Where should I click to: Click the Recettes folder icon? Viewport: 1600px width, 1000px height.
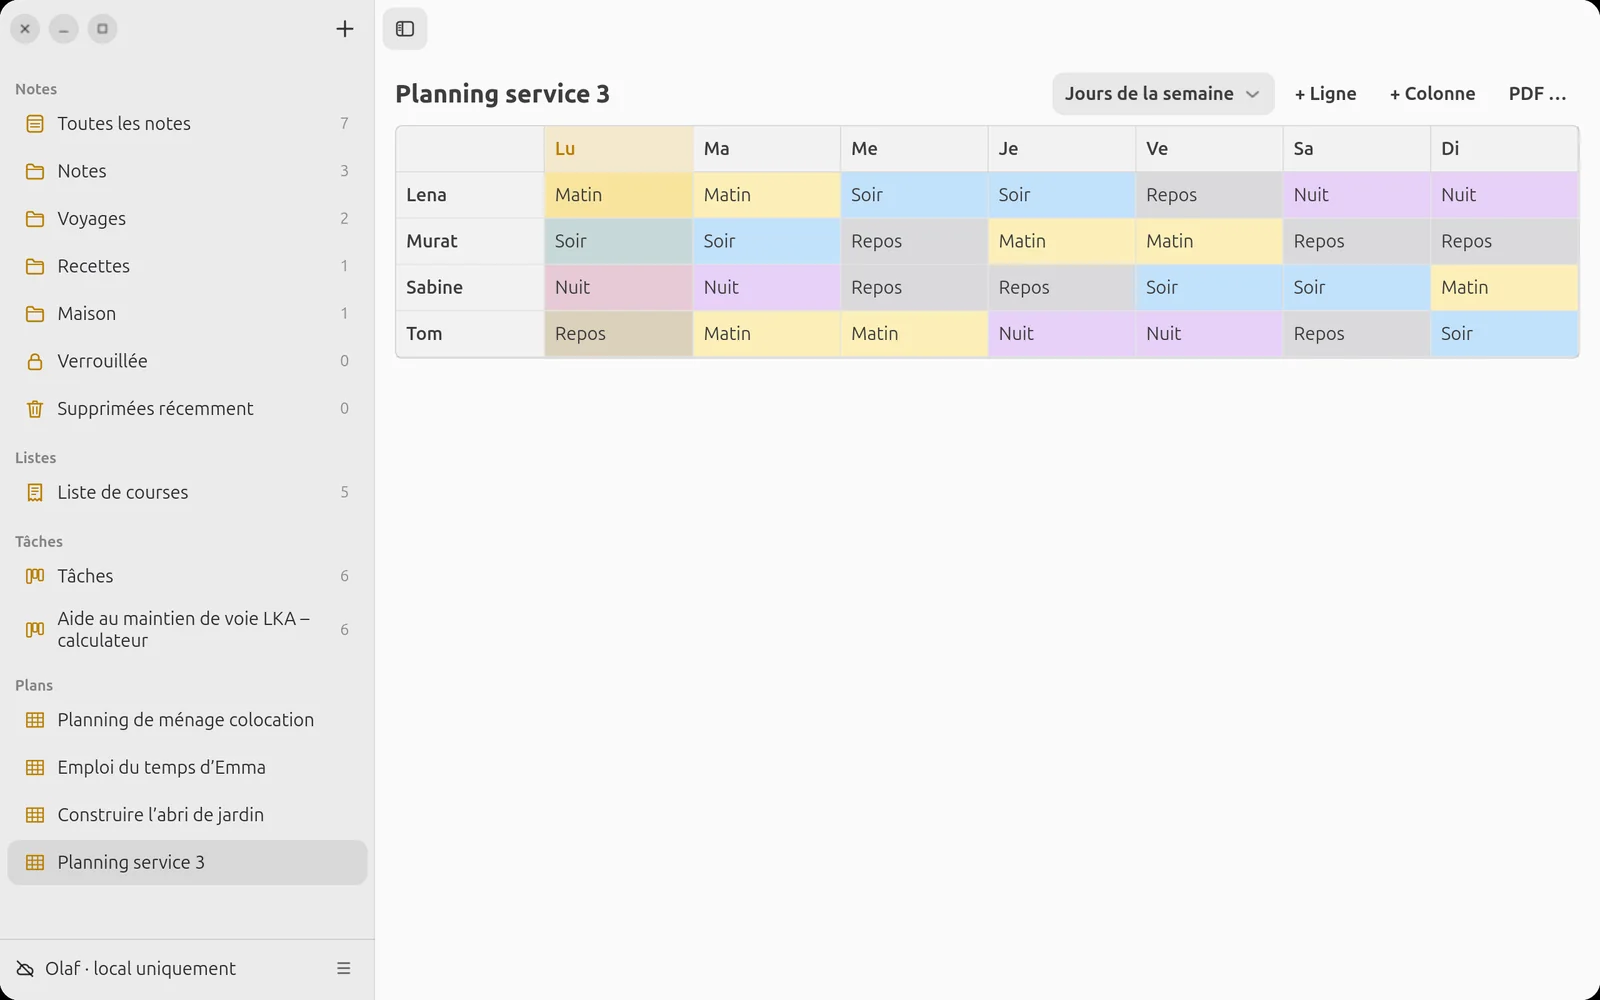pos(35,266)
